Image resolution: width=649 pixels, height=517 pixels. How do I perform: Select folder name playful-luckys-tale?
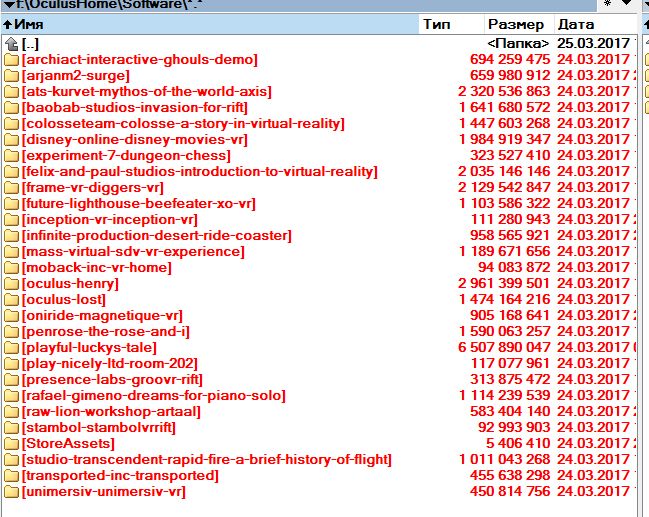point(89,348)
